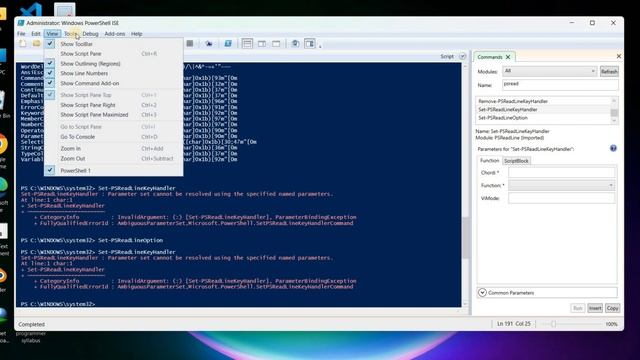Screen dimensions: 640x360
Task: Click the Show Command Add-on toolbar icon
Action: 310,44
